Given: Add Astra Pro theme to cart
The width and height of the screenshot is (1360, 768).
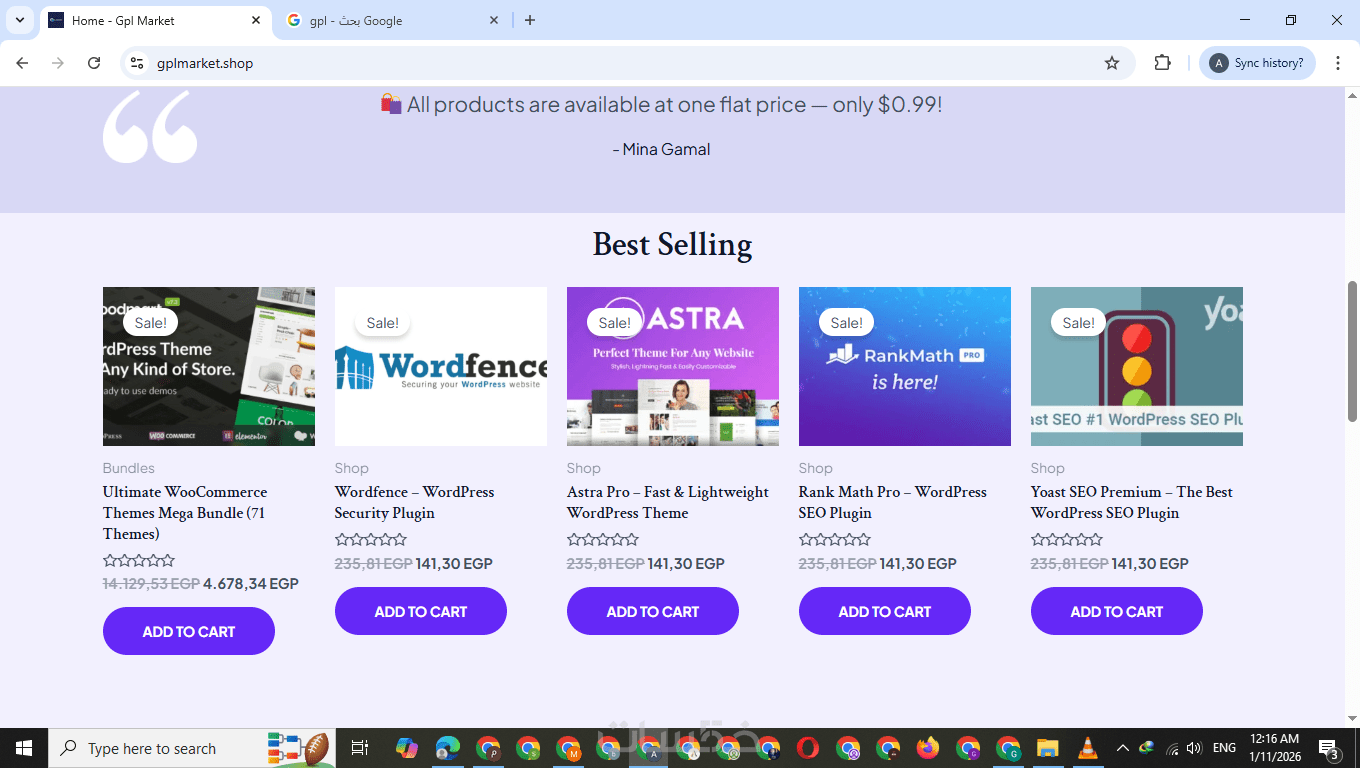Looking at the screenshot, I should click(x=653, y=611).
